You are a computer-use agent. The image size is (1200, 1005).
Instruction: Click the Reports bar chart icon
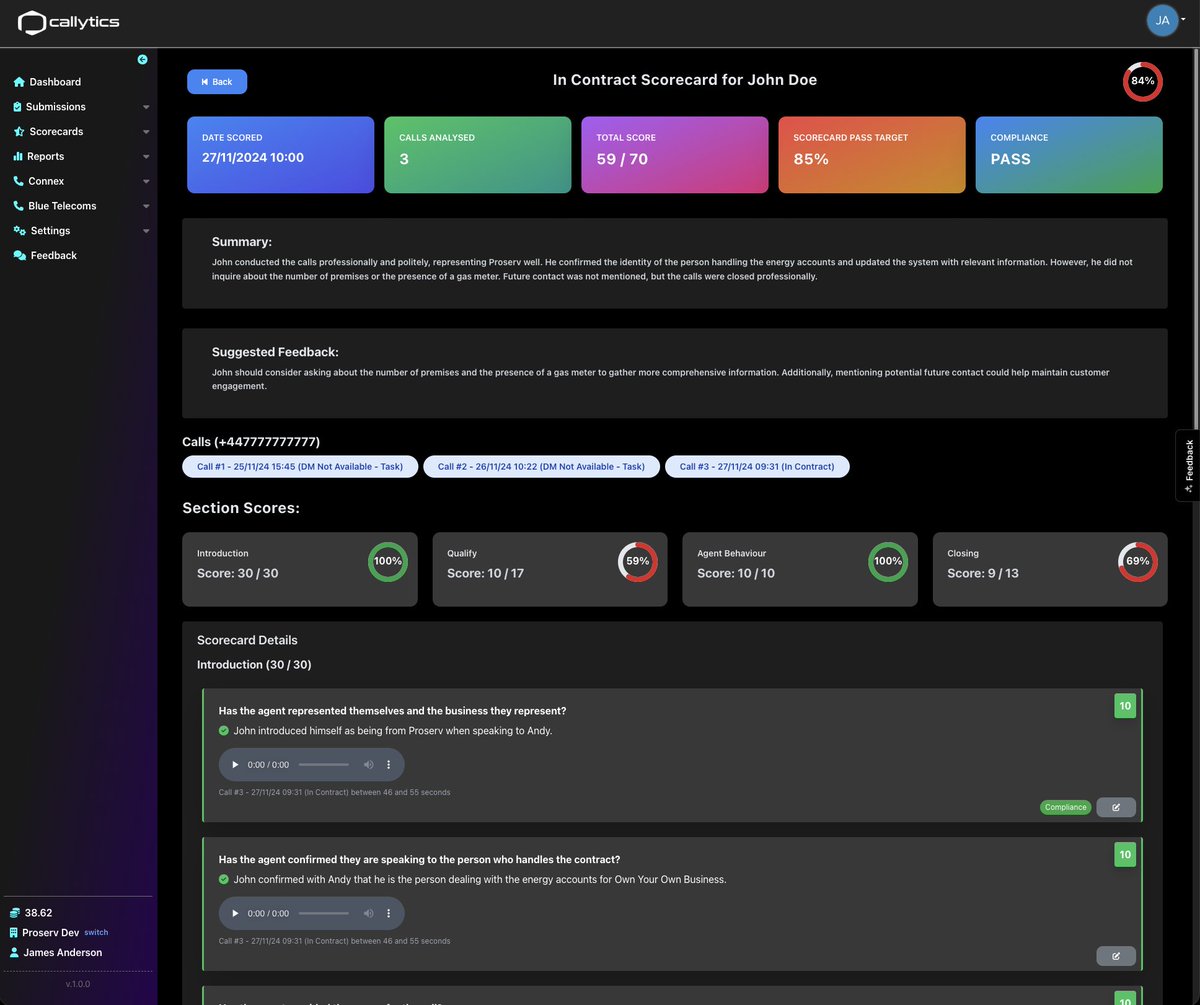tap(18, 156)
